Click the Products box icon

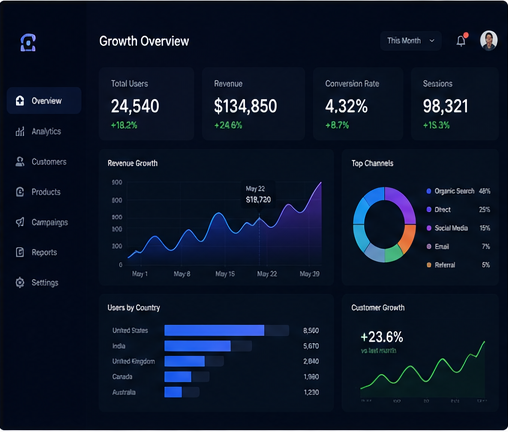tap(20, 192)
